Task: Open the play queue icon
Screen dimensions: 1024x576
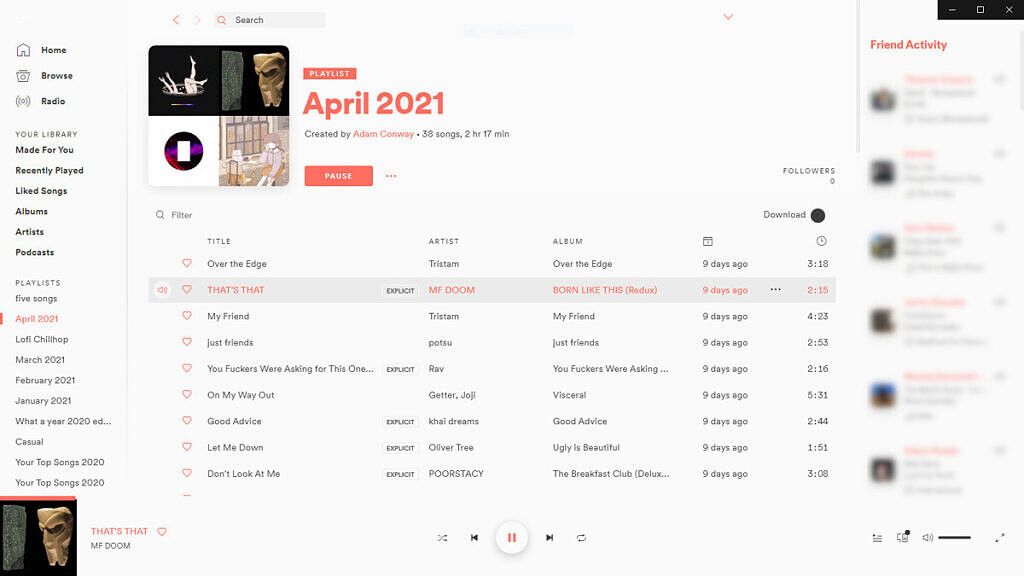Action: tap(876, 537)
